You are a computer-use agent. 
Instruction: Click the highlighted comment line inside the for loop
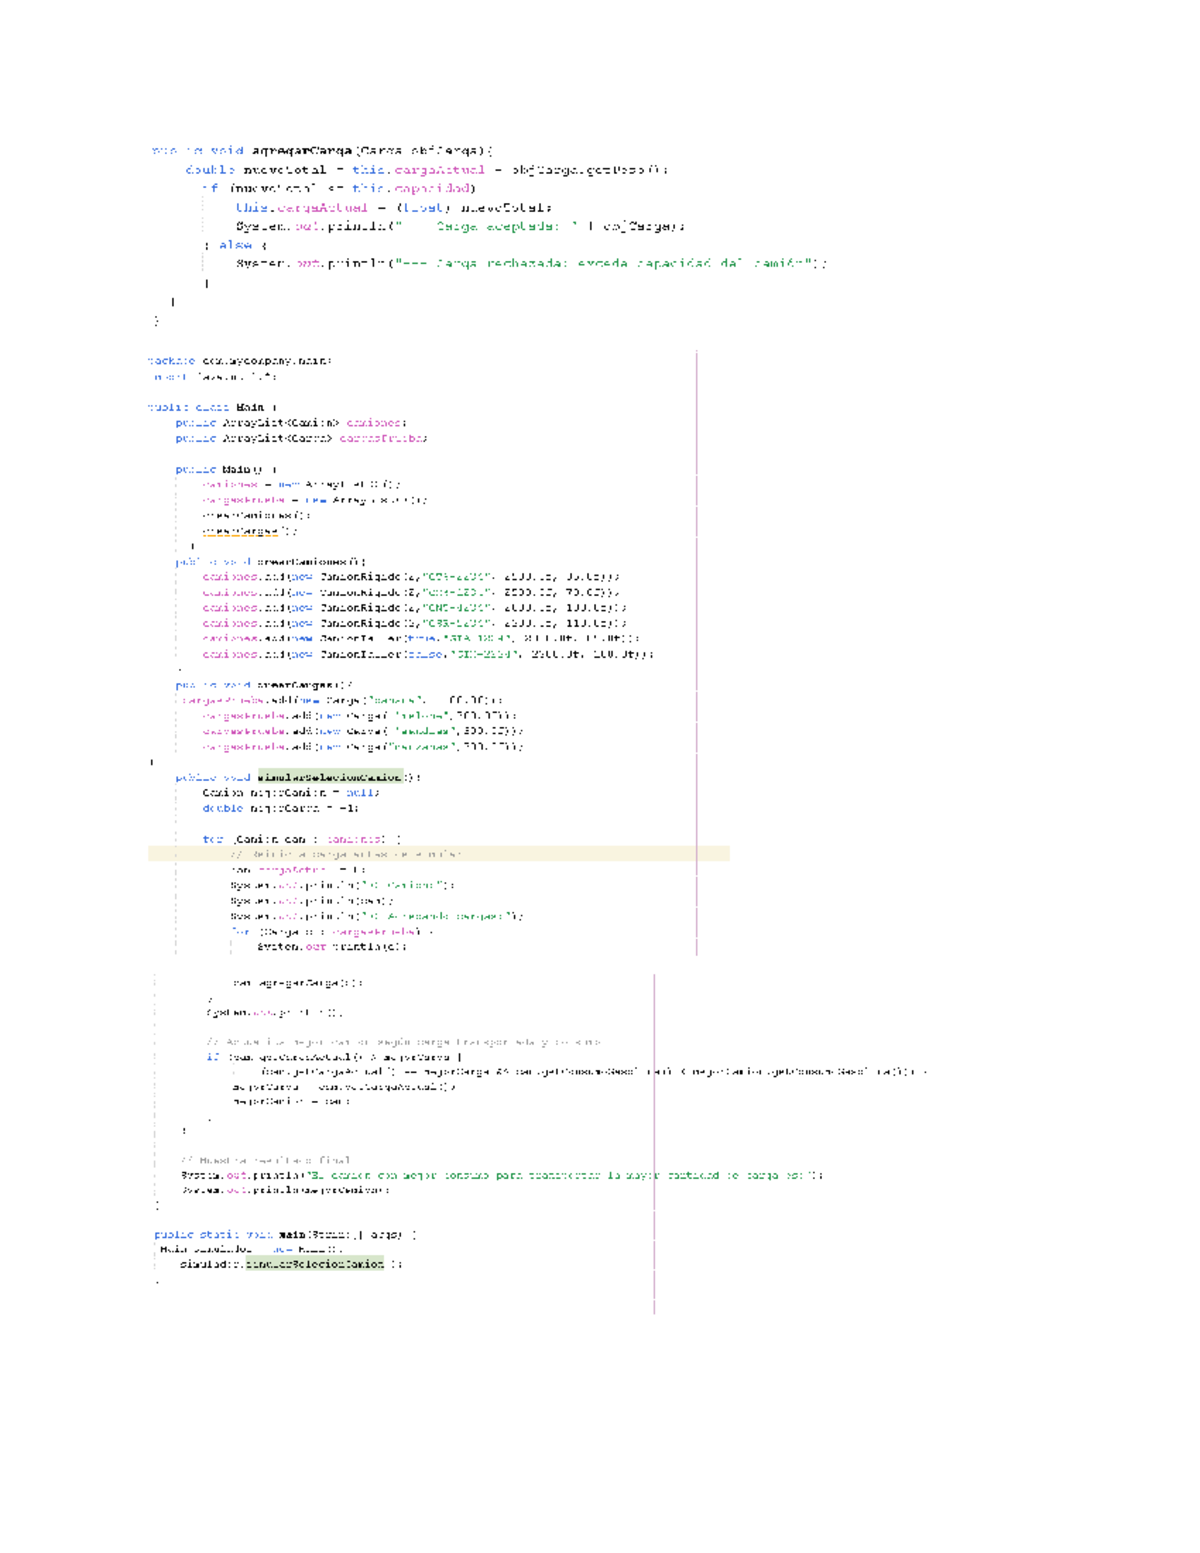(x=439, y=854)
